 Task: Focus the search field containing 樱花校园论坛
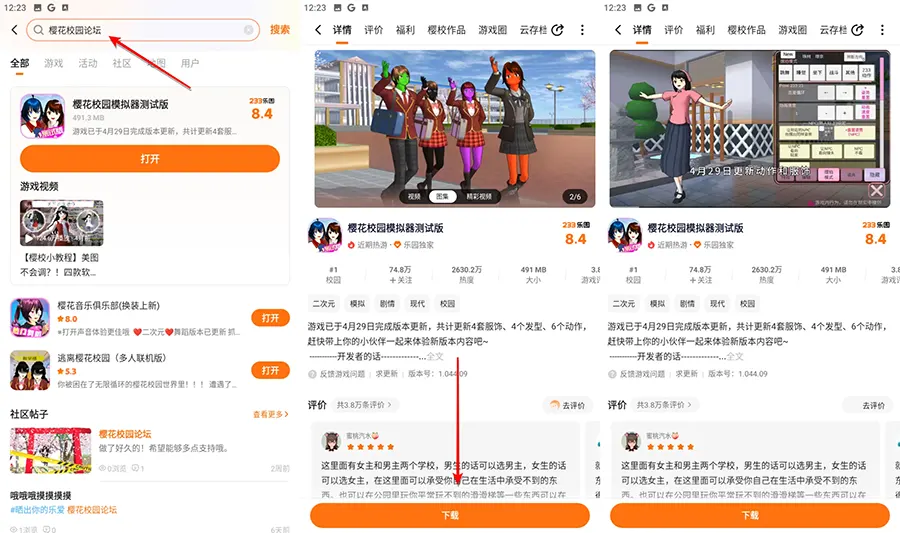[x=143, y=30]
